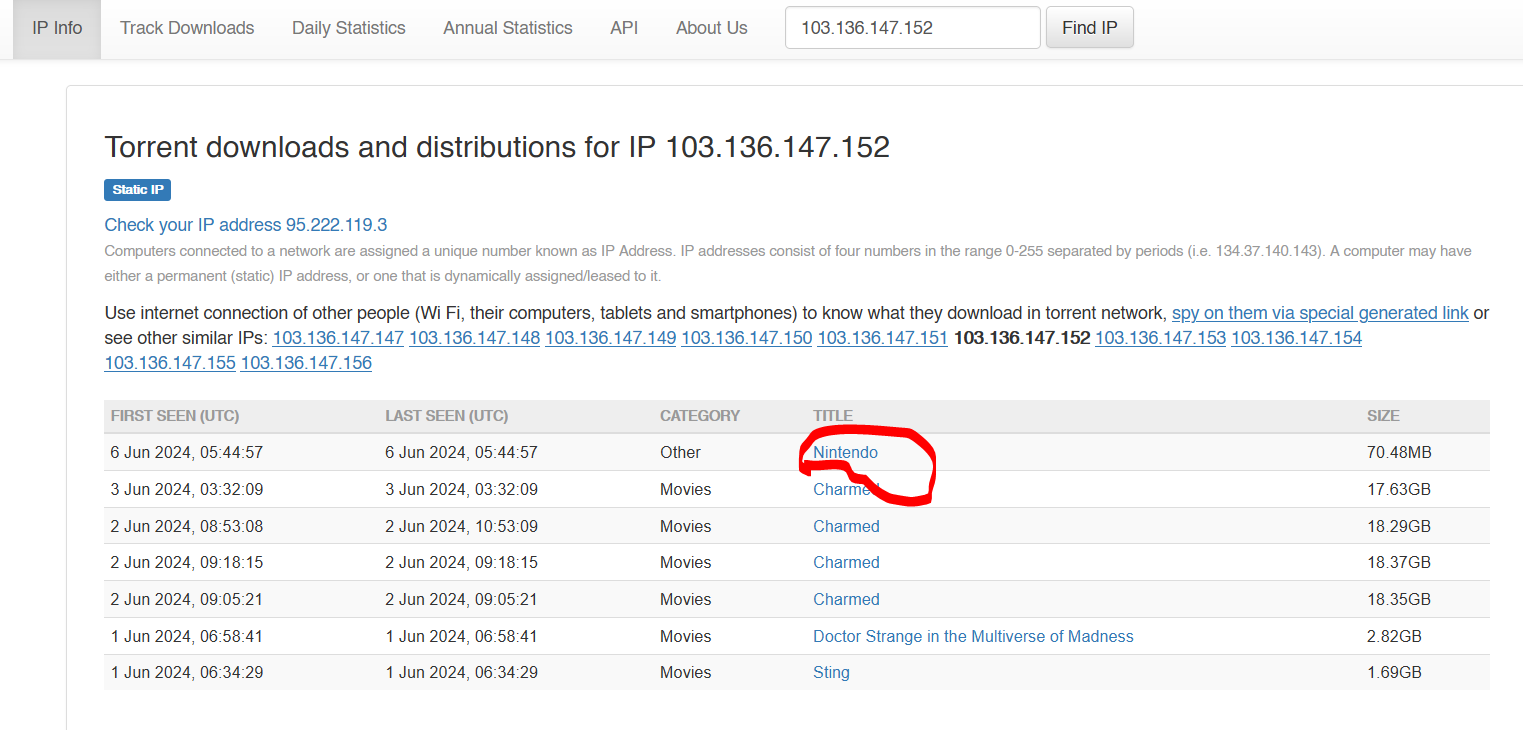Image resolution: width=1523 pixels, height=730 pixels.
Task: Click the FIRST SEEN (UTC) column header
Action: point(175,416)
